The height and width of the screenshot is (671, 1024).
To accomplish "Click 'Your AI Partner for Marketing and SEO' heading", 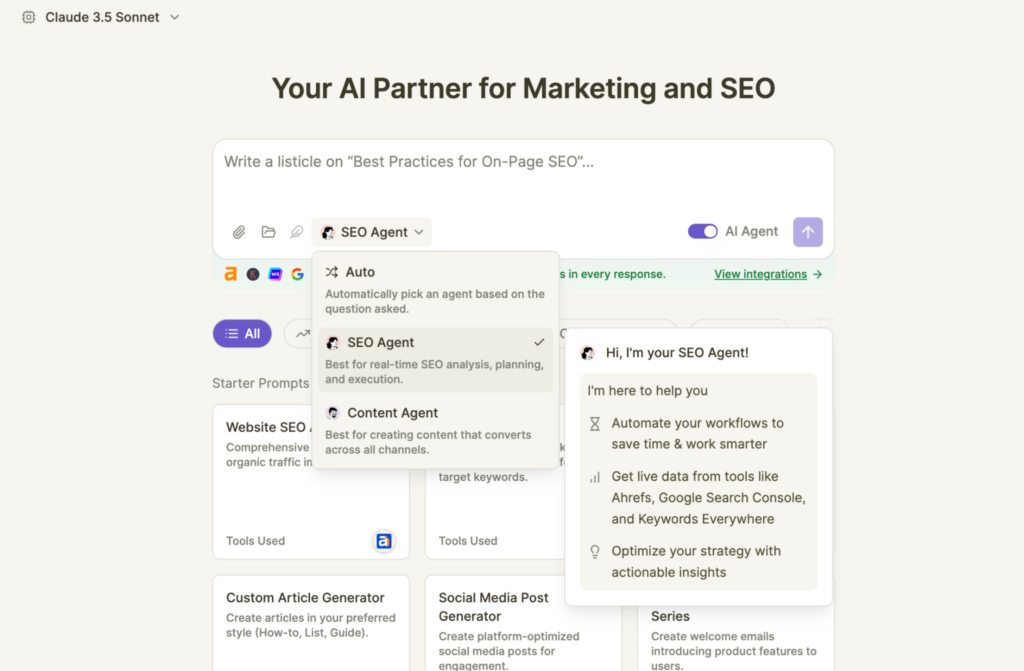I will pos(523,88).
